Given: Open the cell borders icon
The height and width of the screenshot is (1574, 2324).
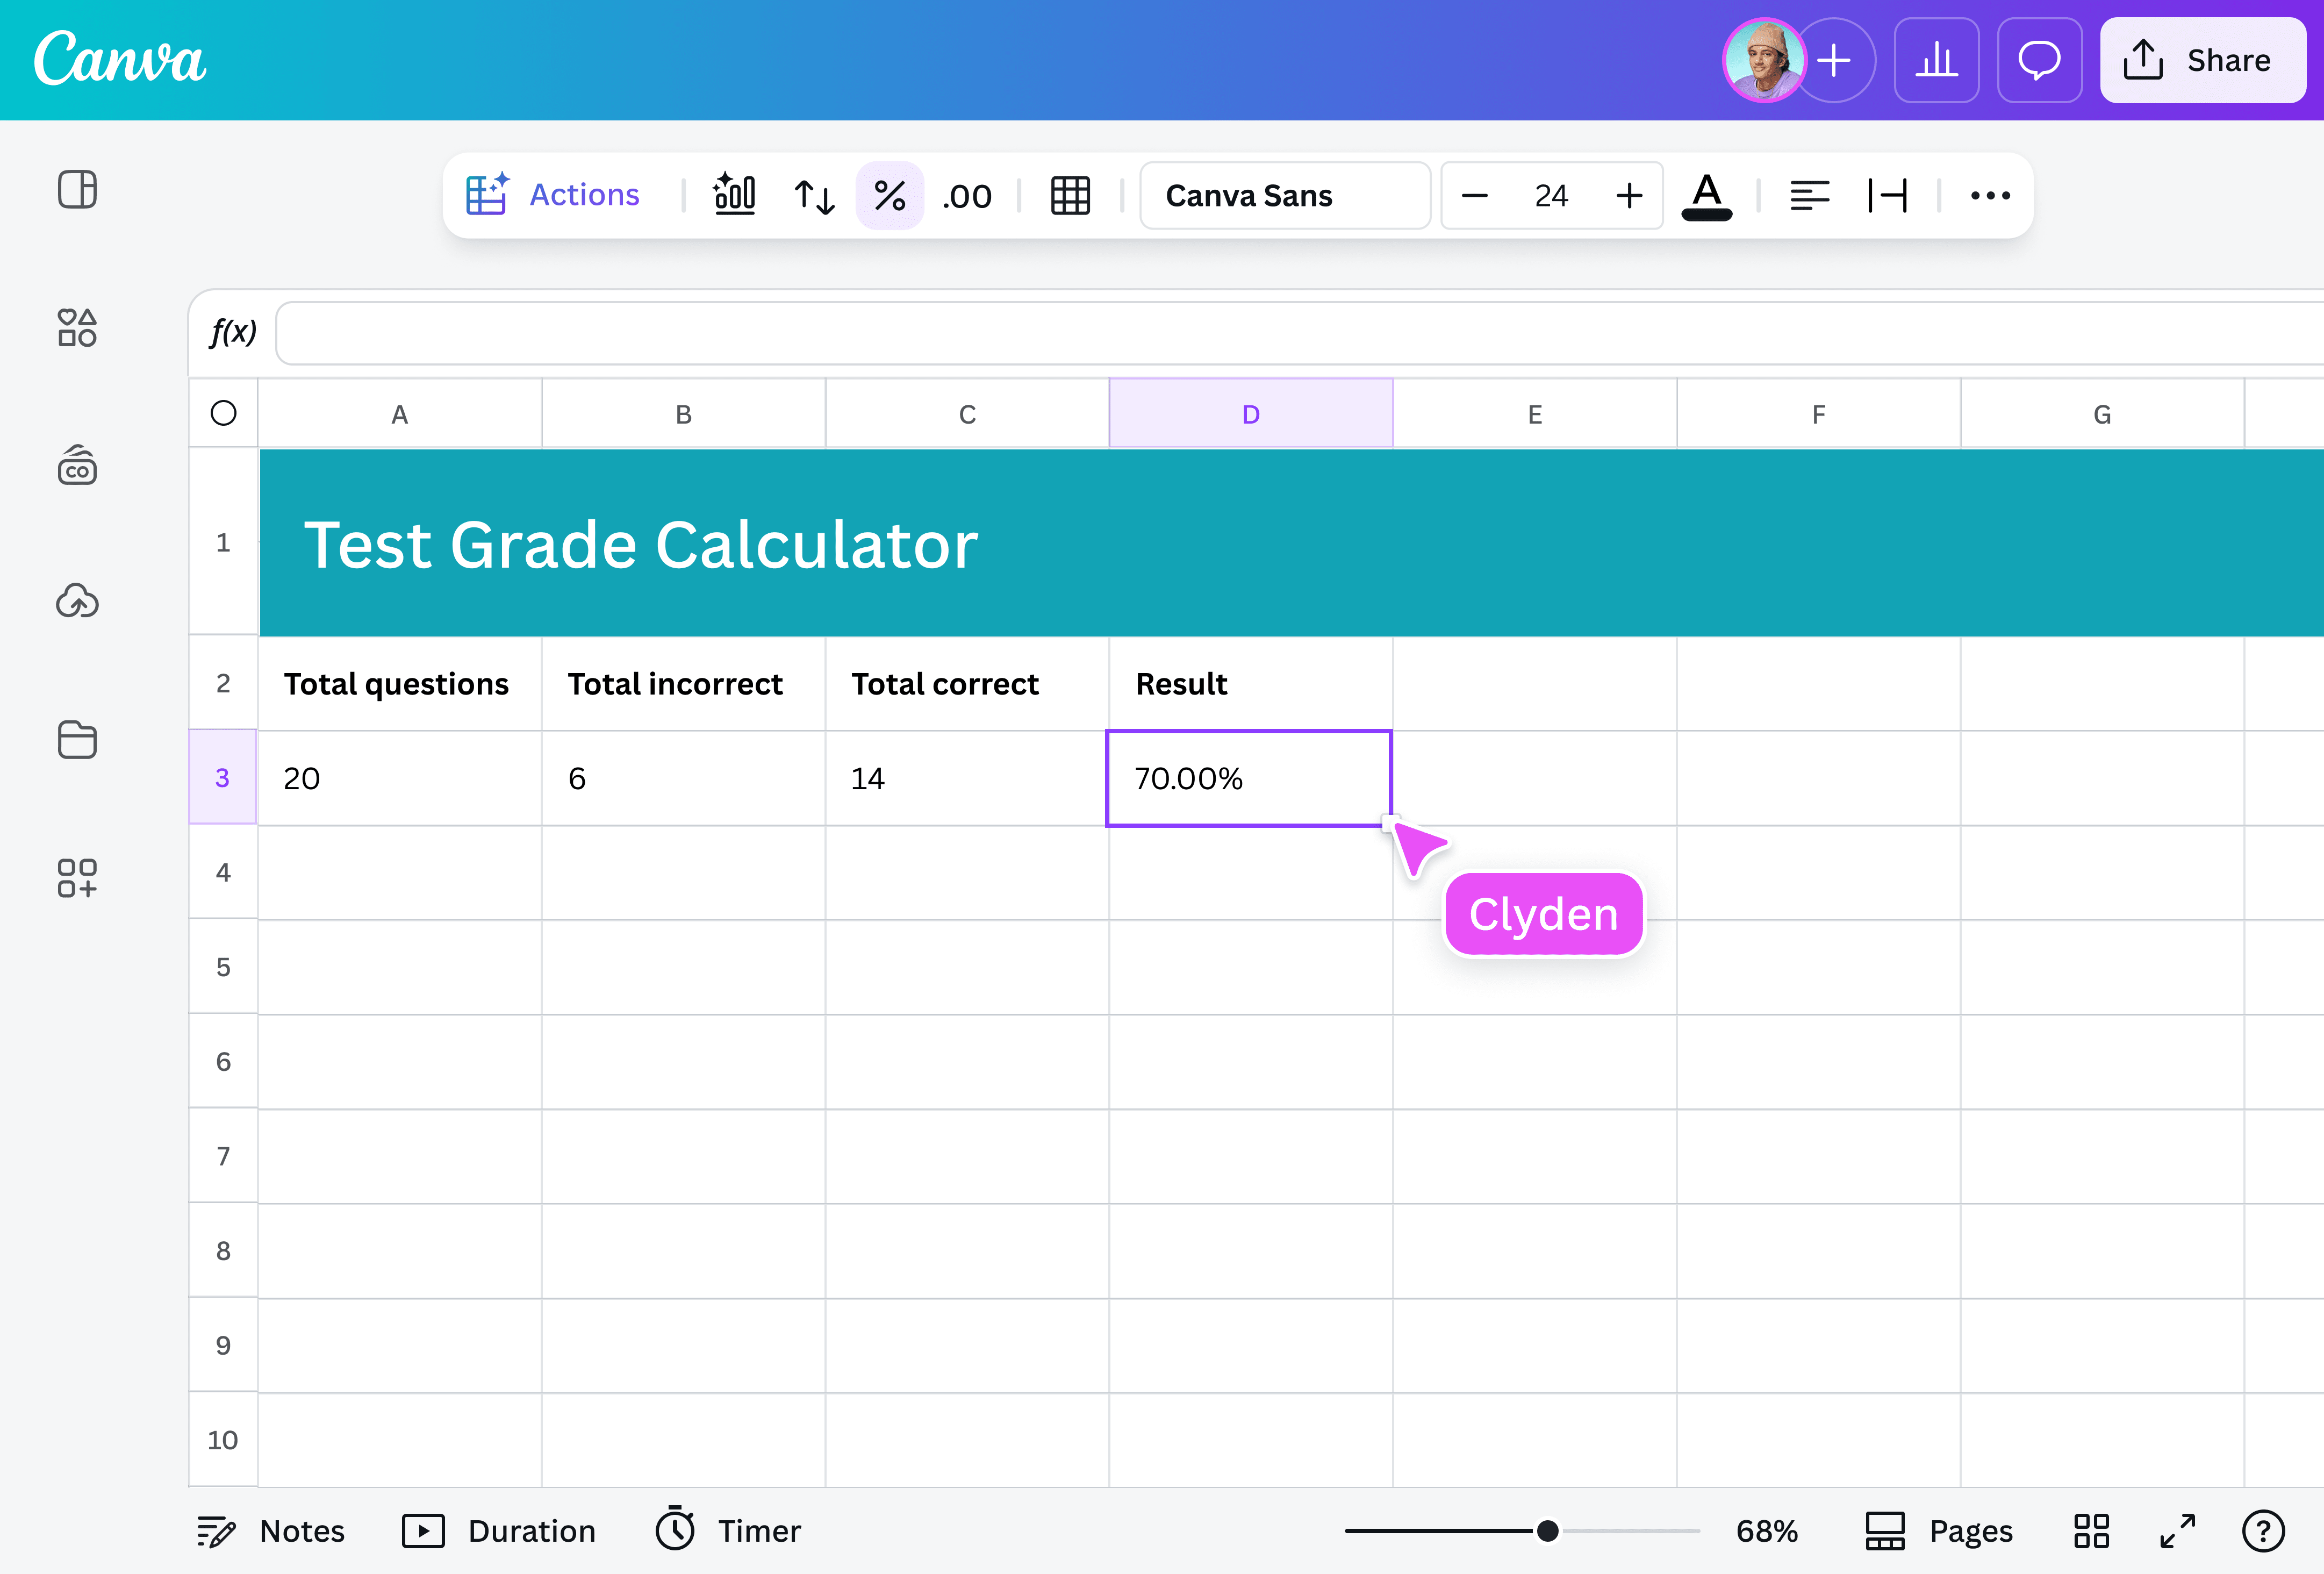Looking at the screenshot, I should point(1070,195).
